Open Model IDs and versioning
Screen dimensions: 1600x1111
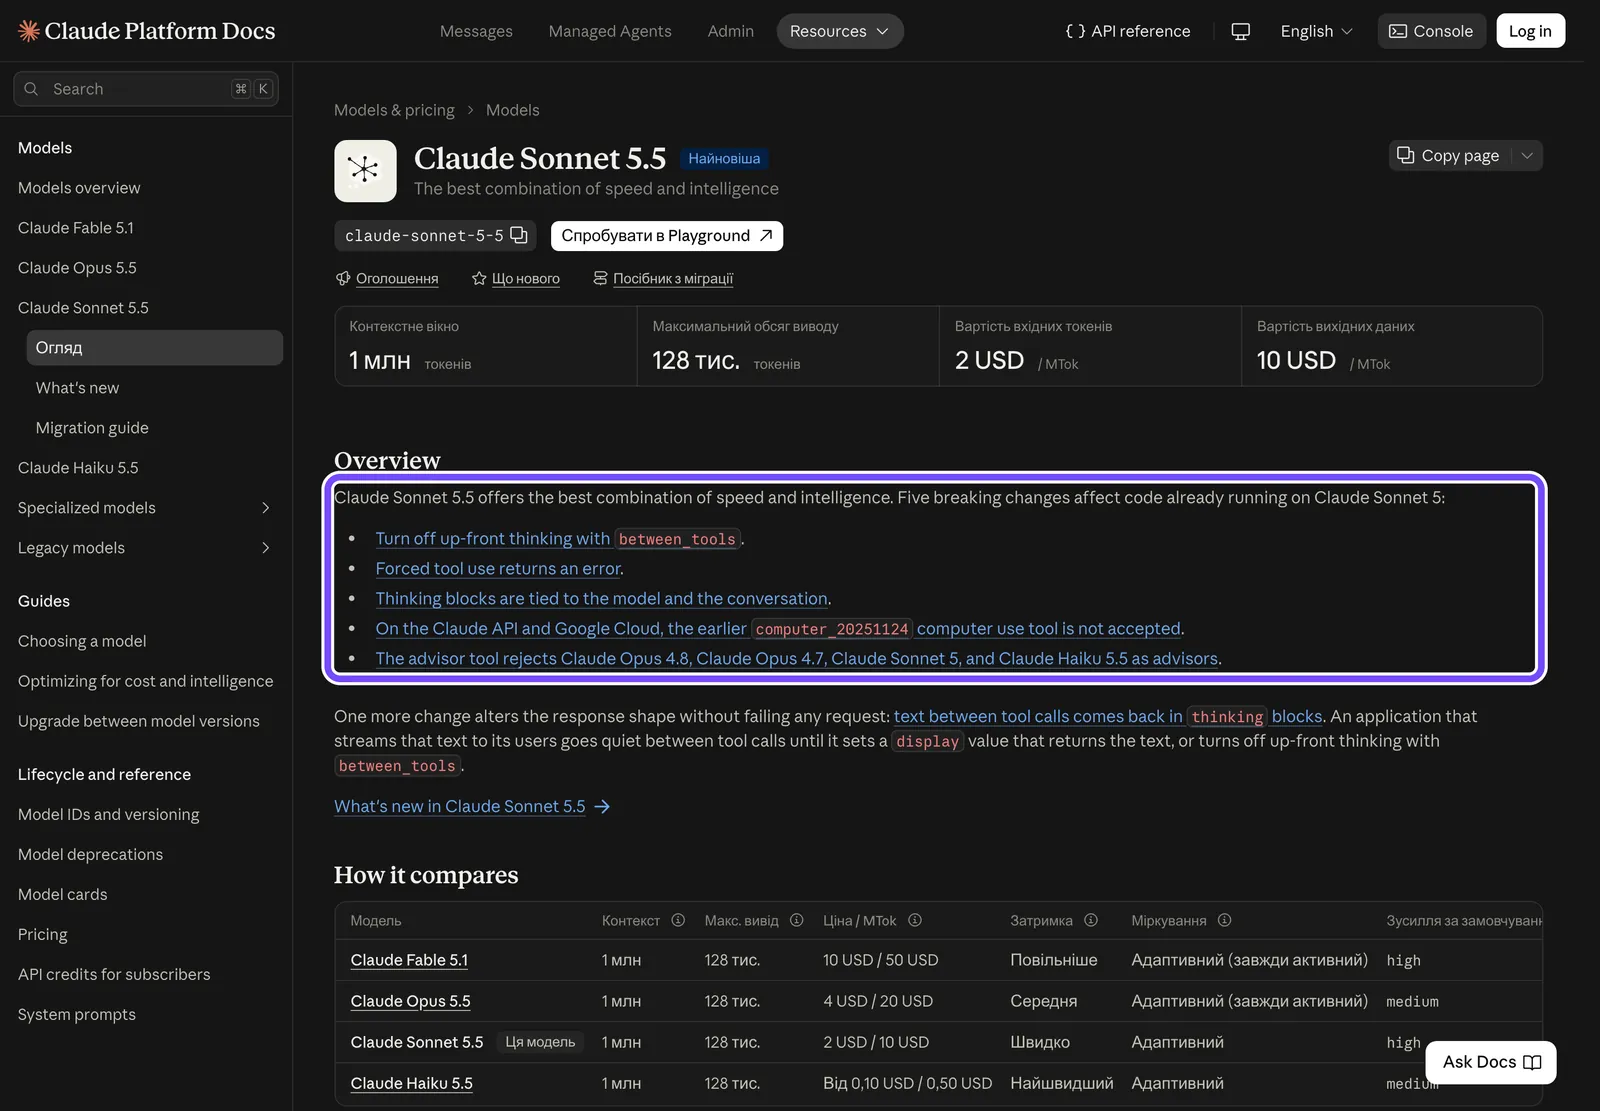point(108,814)
